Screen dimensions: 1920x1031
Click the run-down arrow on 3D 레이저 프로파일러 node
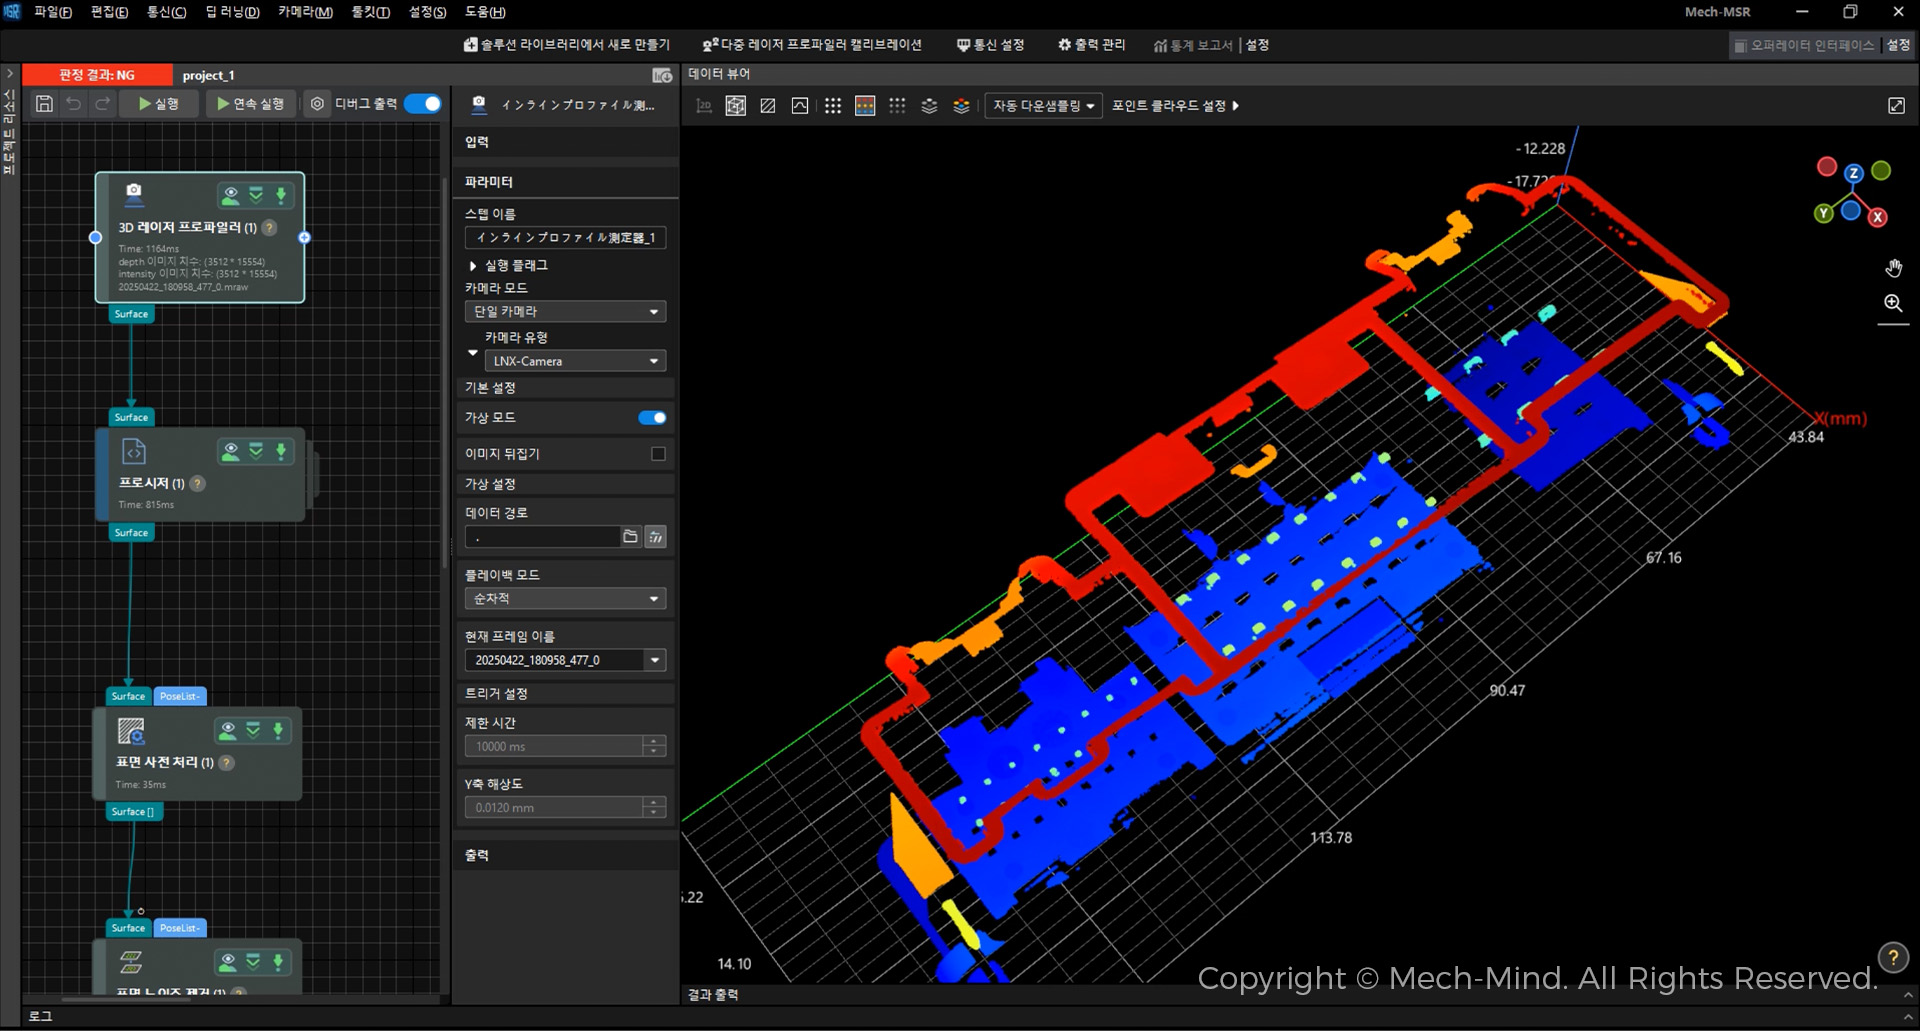[281, 195]
